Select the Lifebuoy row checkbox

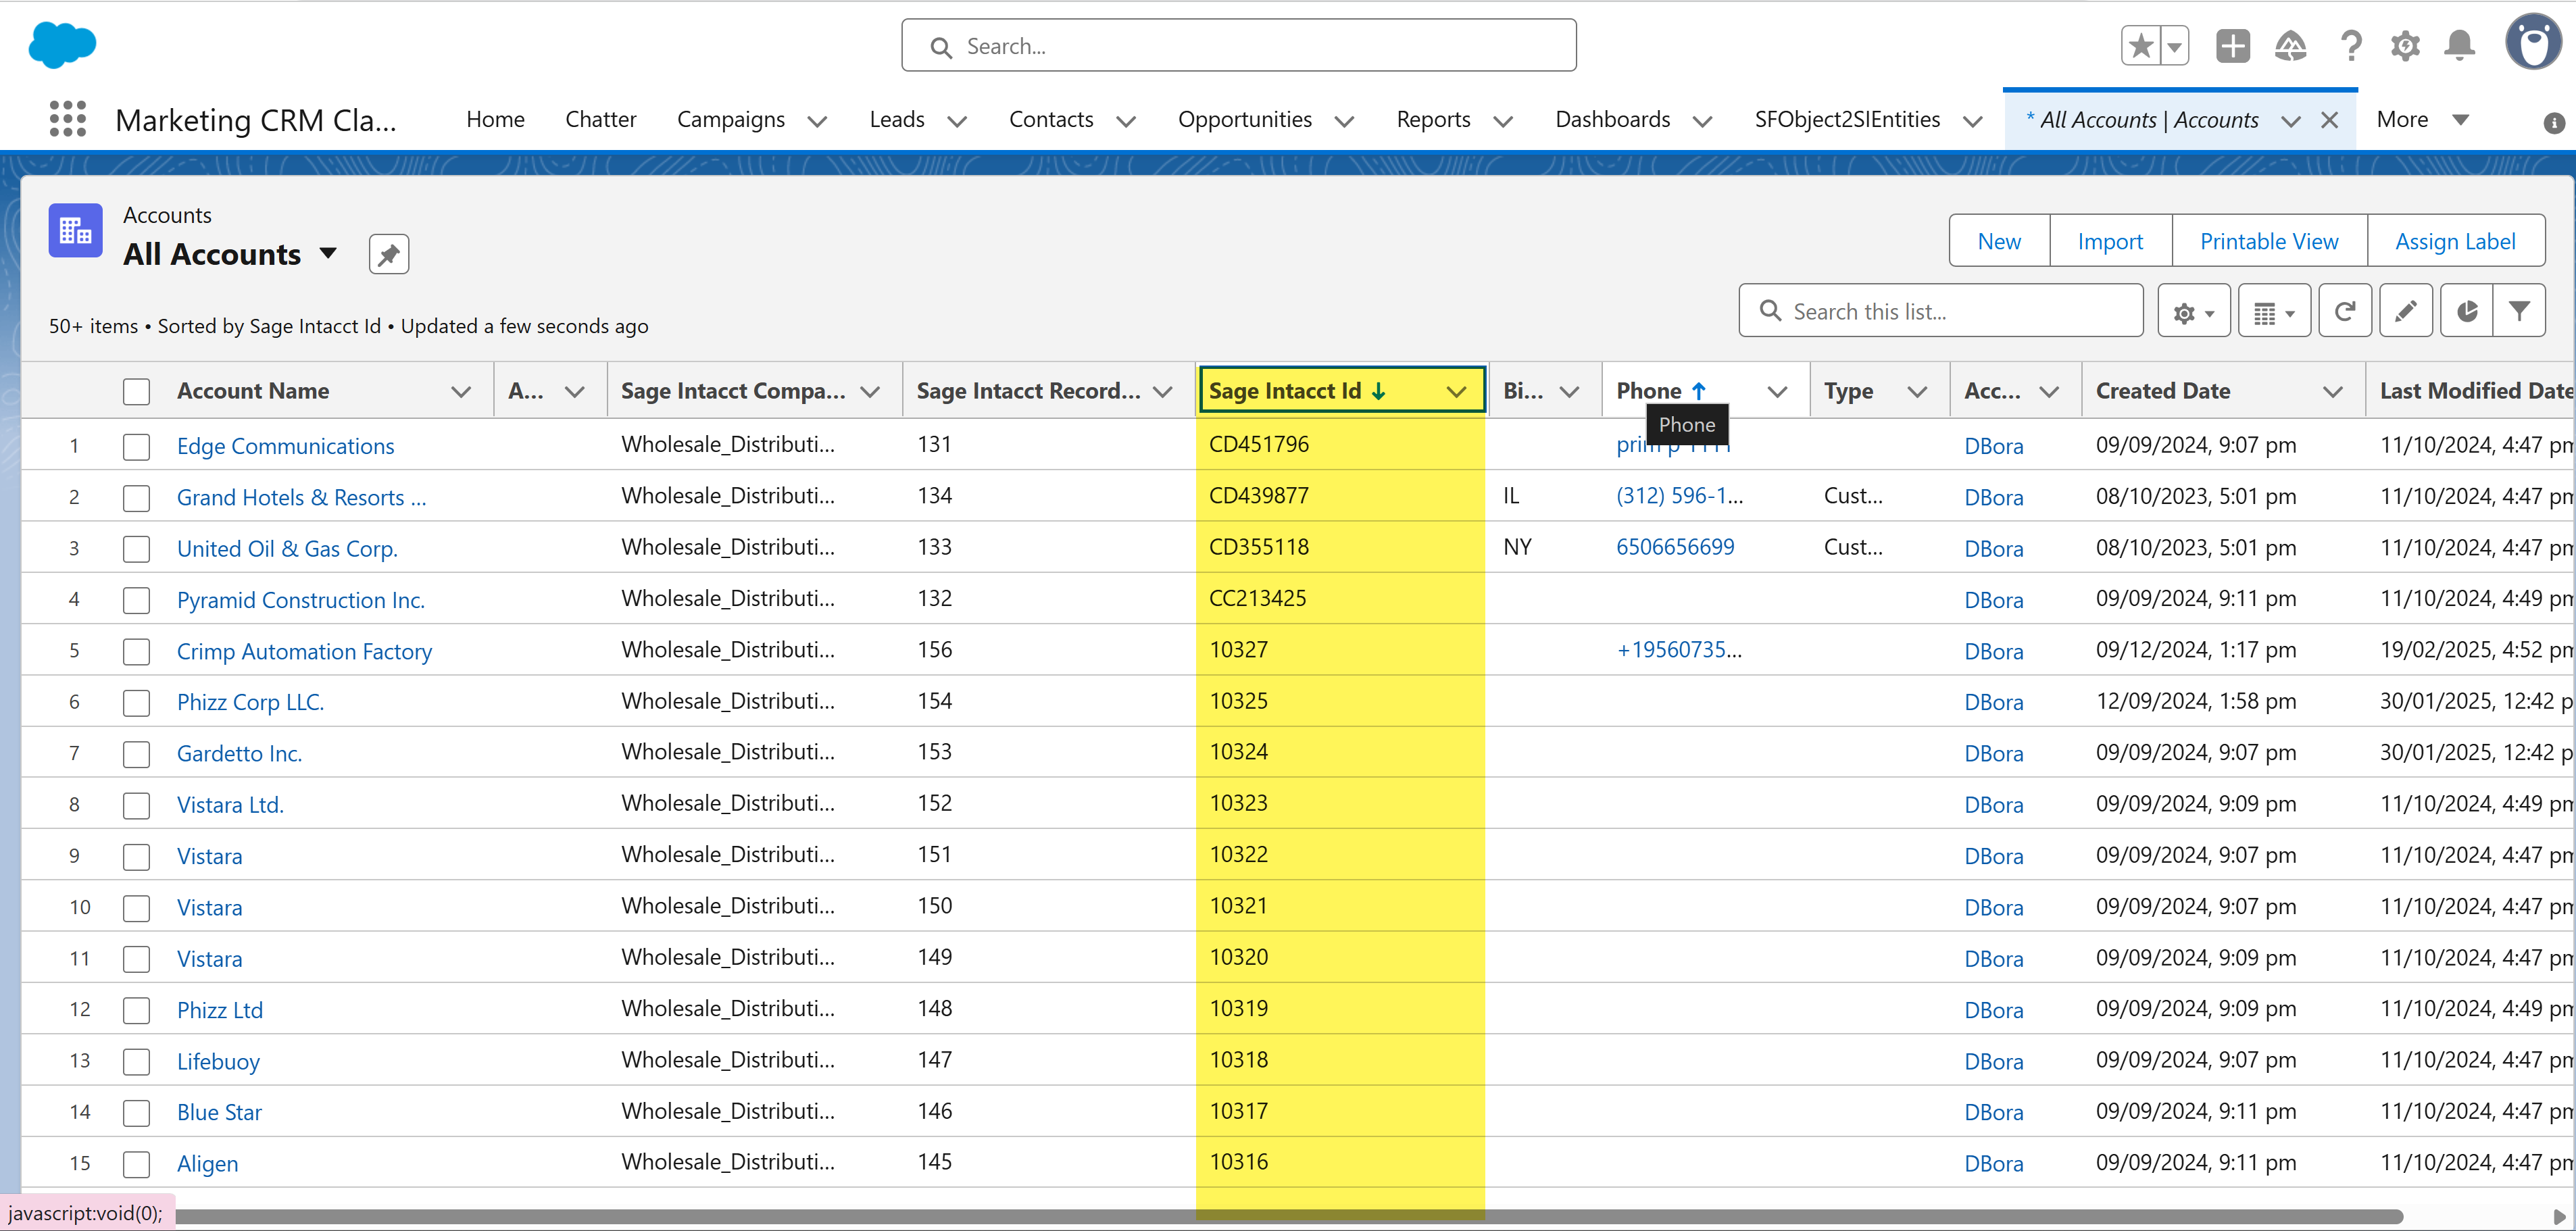136,1062
